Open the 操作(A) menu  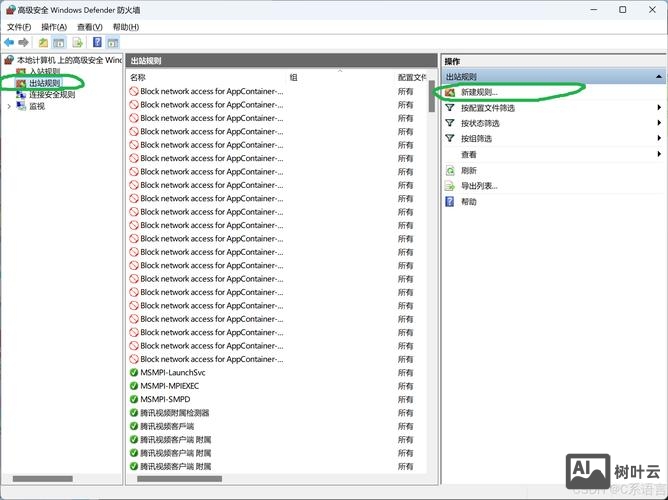(x=54, y=27)
